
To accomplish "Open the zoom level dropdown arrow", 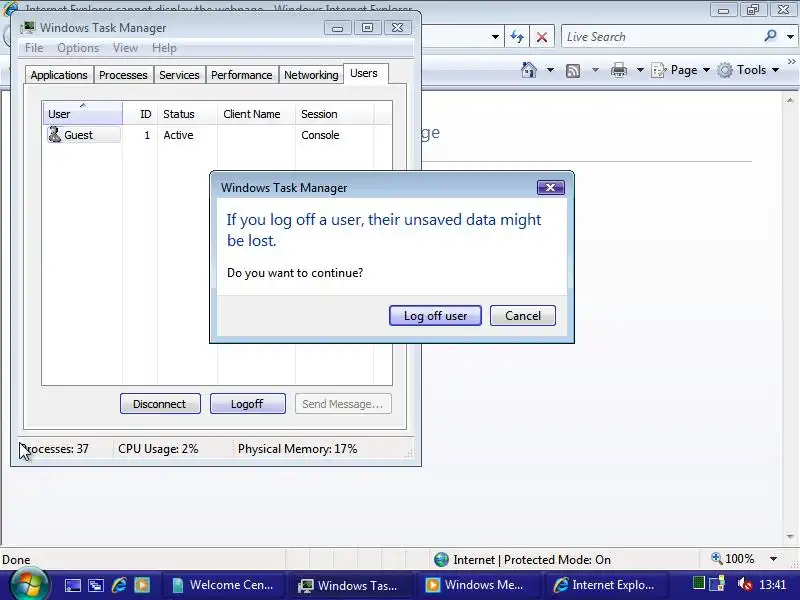I will 773,559.
